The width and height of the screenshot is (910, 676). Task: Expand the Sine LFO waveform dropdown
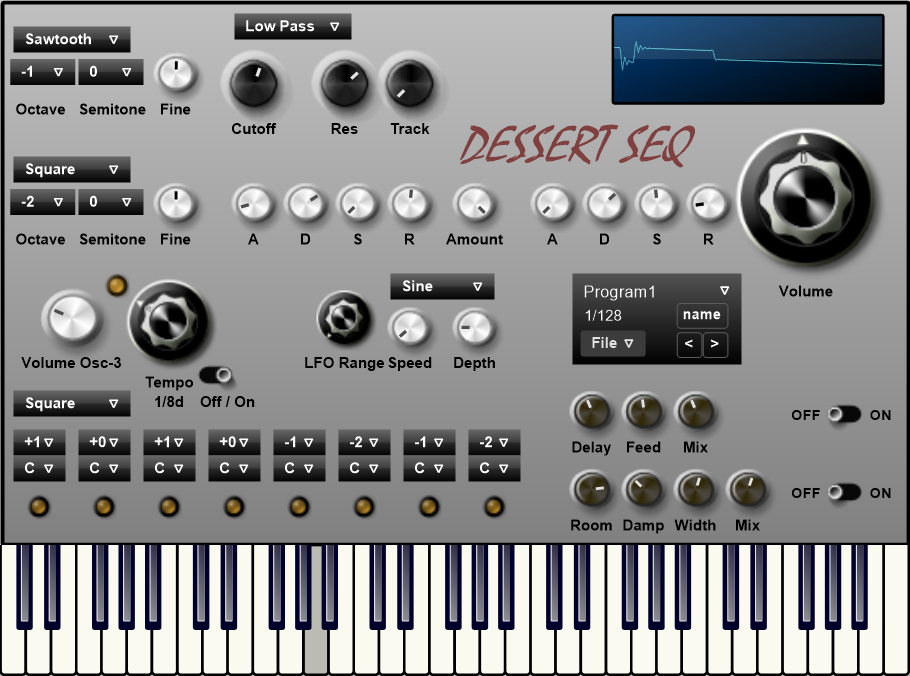click(x=442, y=287)
